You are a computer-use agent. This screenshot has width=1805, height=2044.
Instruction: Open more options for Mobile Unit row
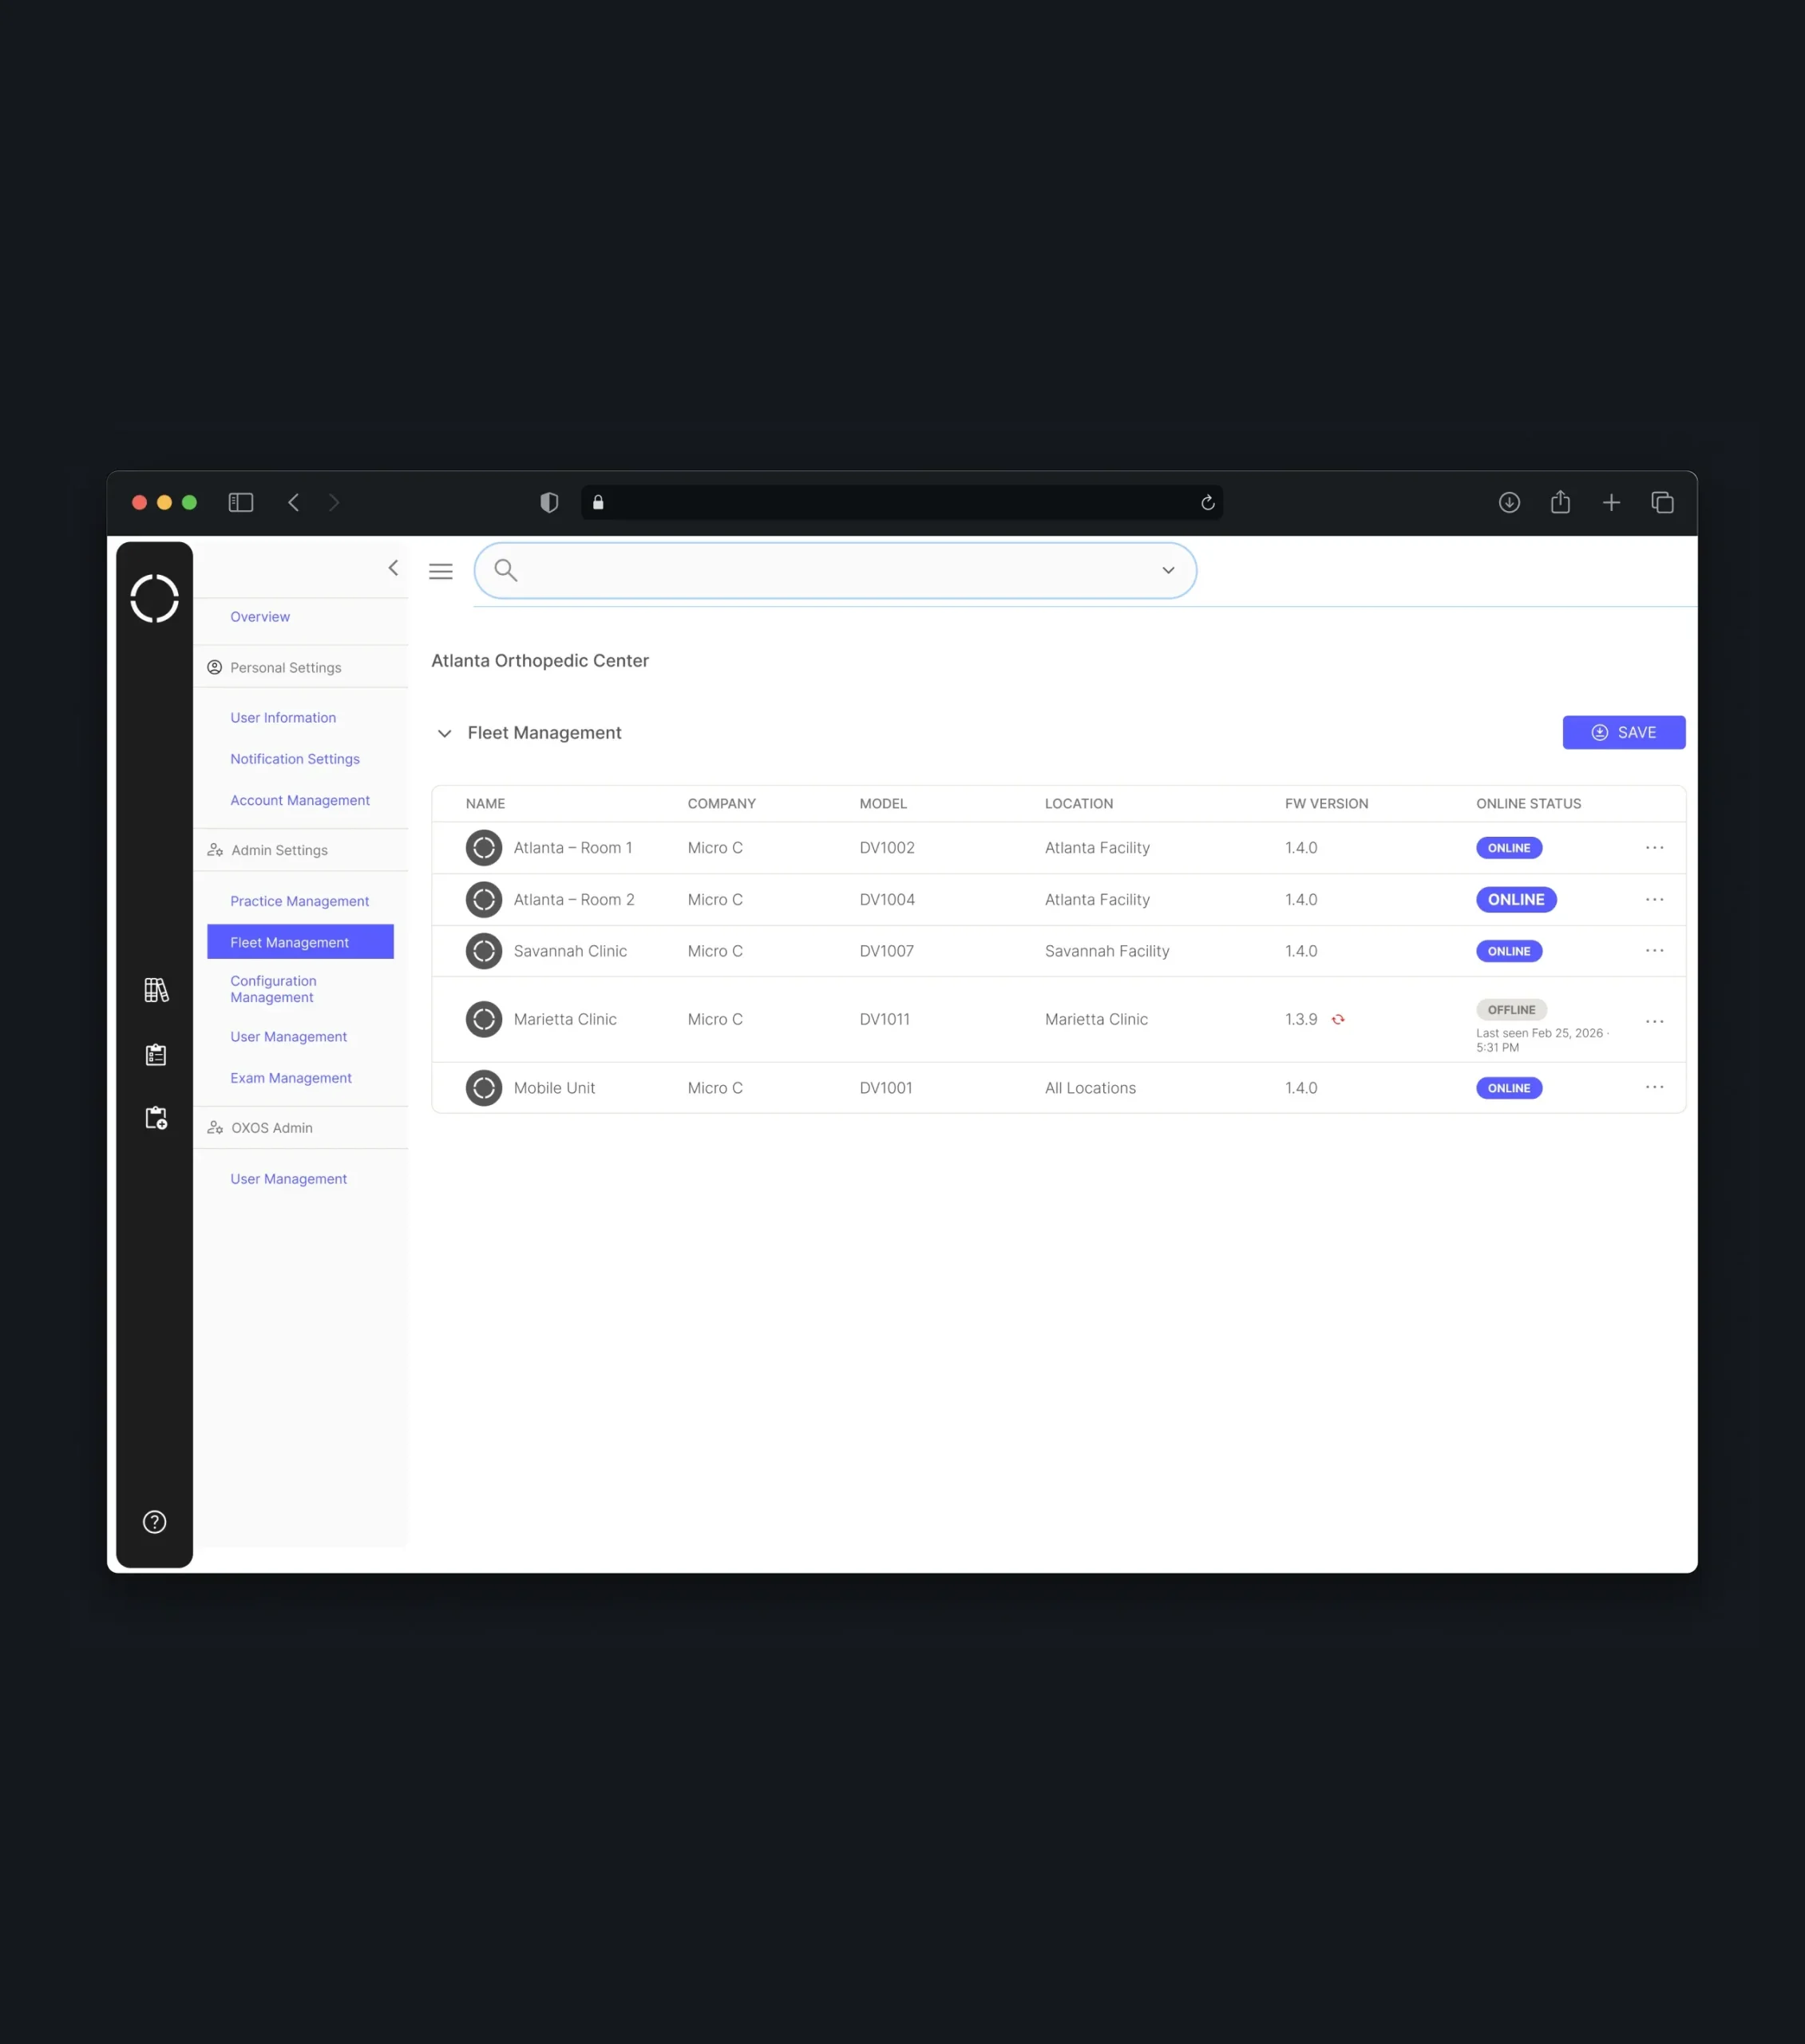pyautogui.click(x=1655, y=1087)
